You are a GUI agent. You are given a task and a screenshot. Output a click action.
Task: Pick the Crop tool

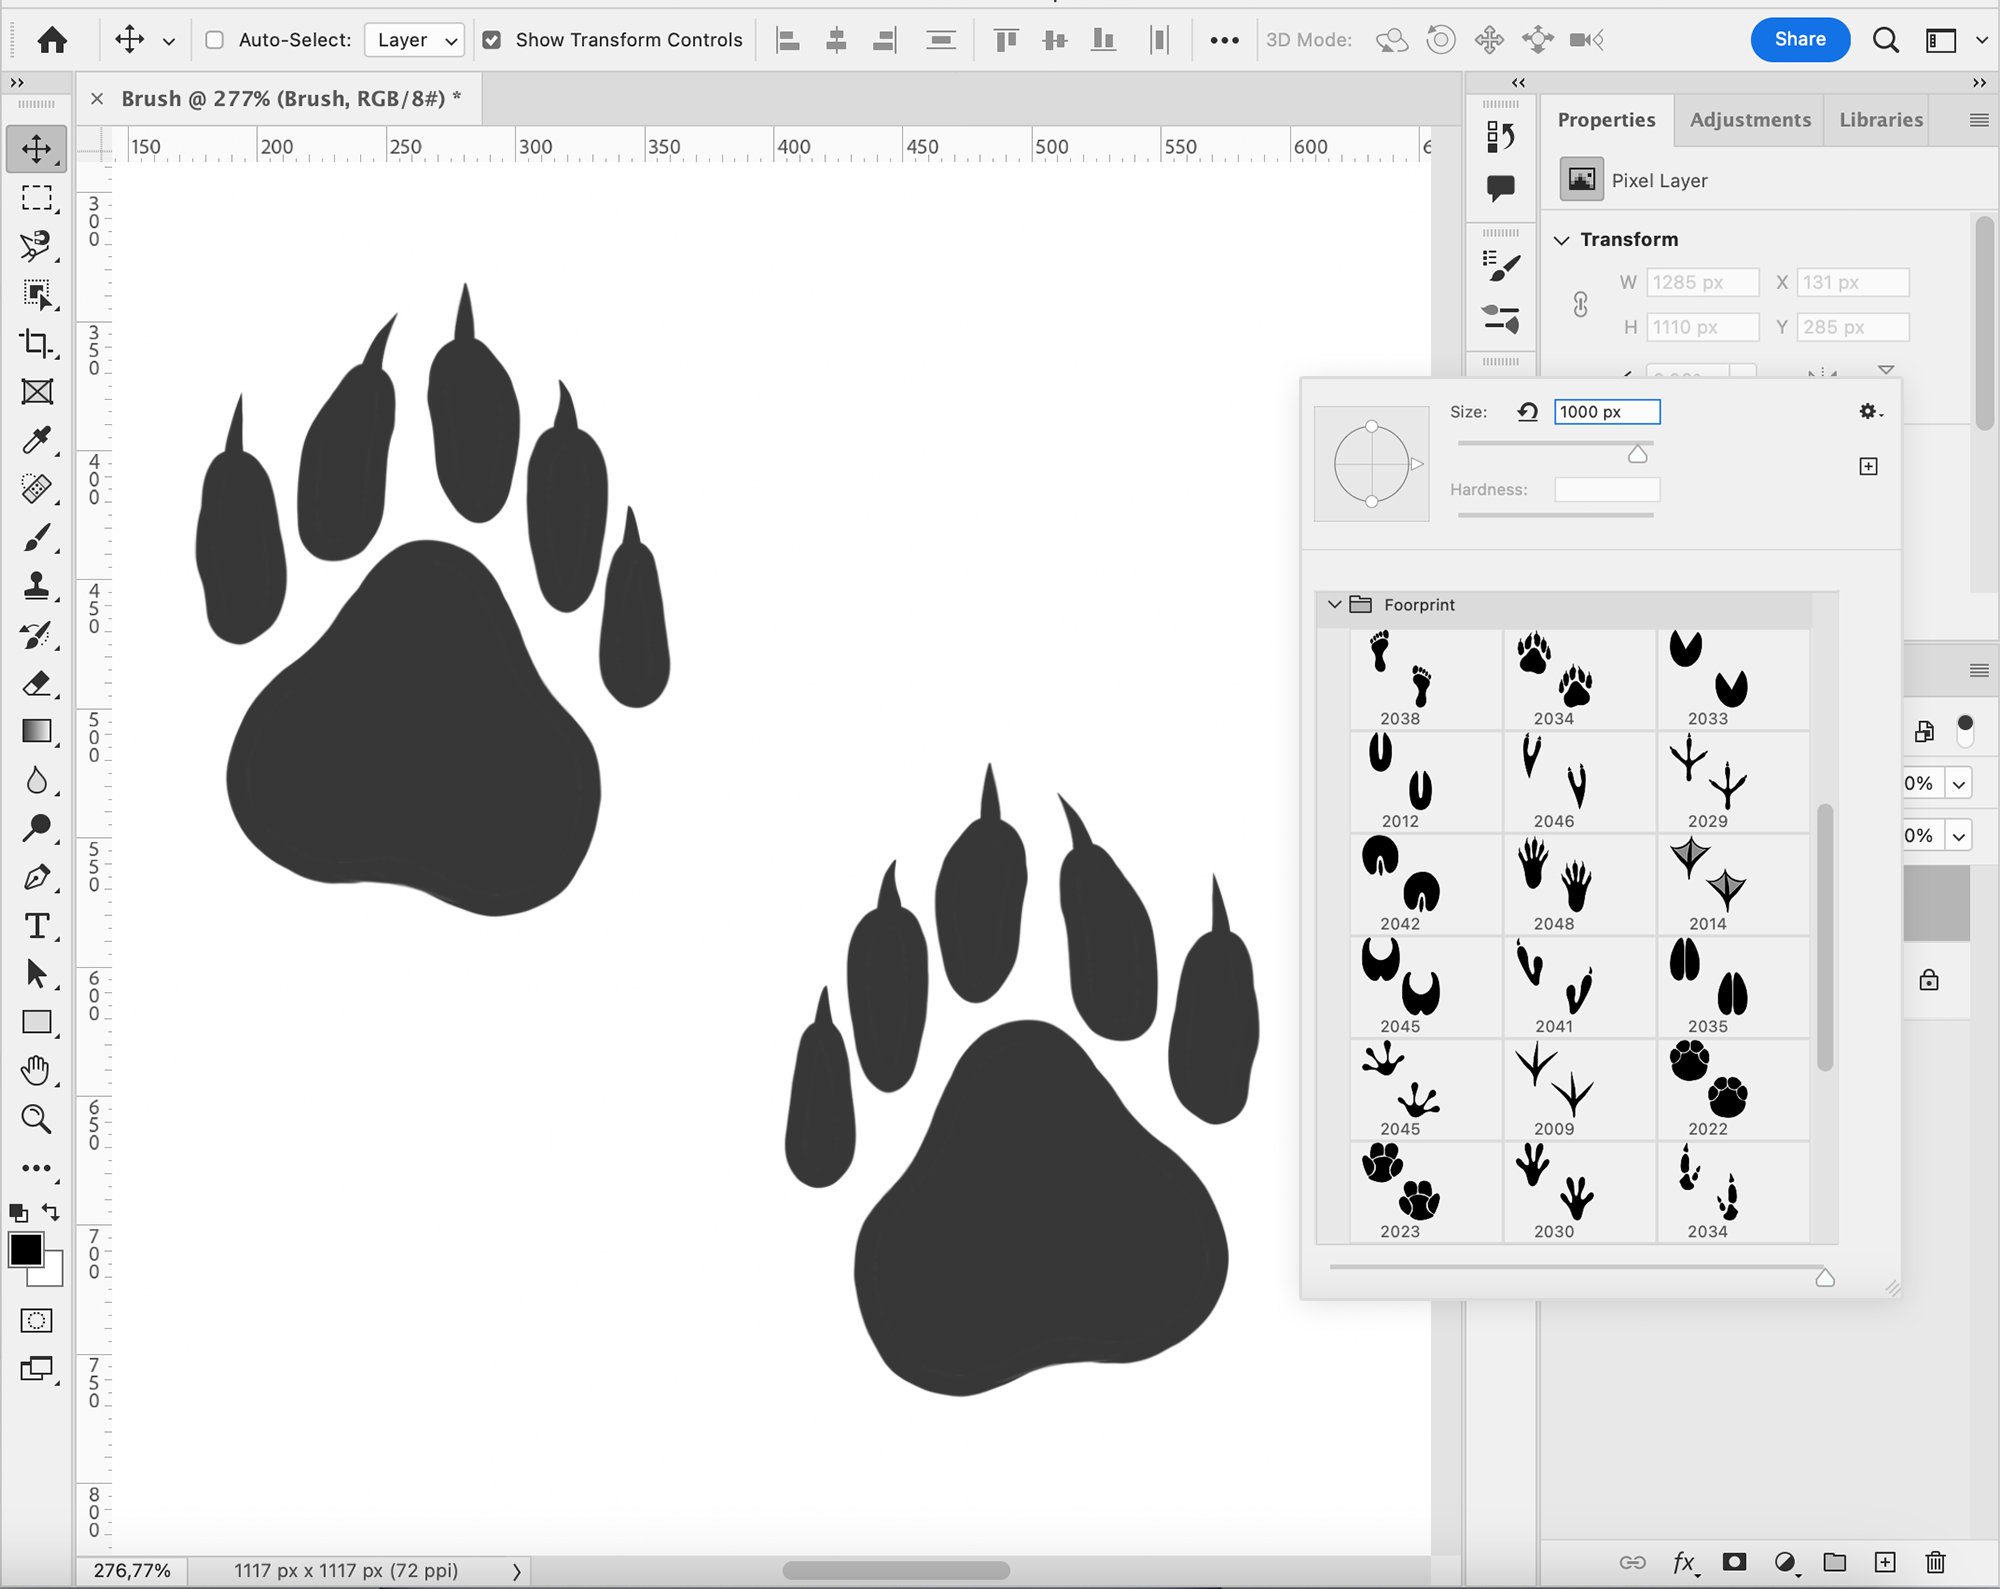click(x=37, y=345)
